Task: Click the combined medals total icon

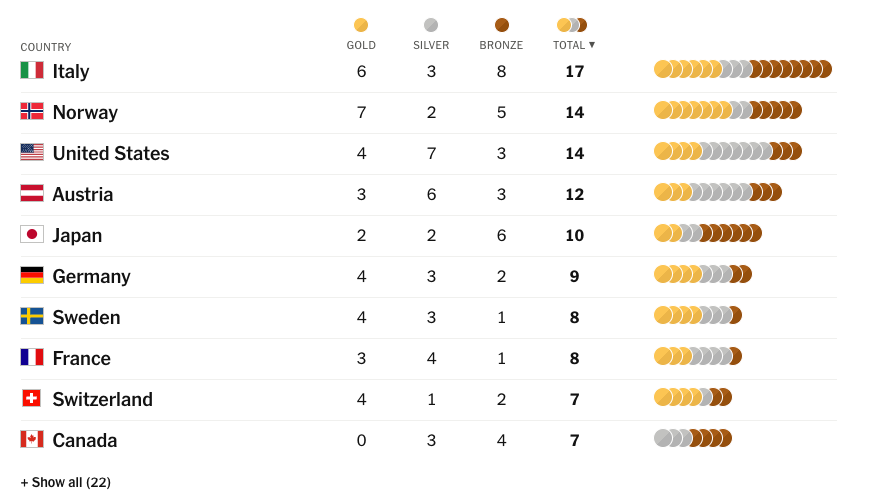Action: pyautogui.click(x=572, y=25)
